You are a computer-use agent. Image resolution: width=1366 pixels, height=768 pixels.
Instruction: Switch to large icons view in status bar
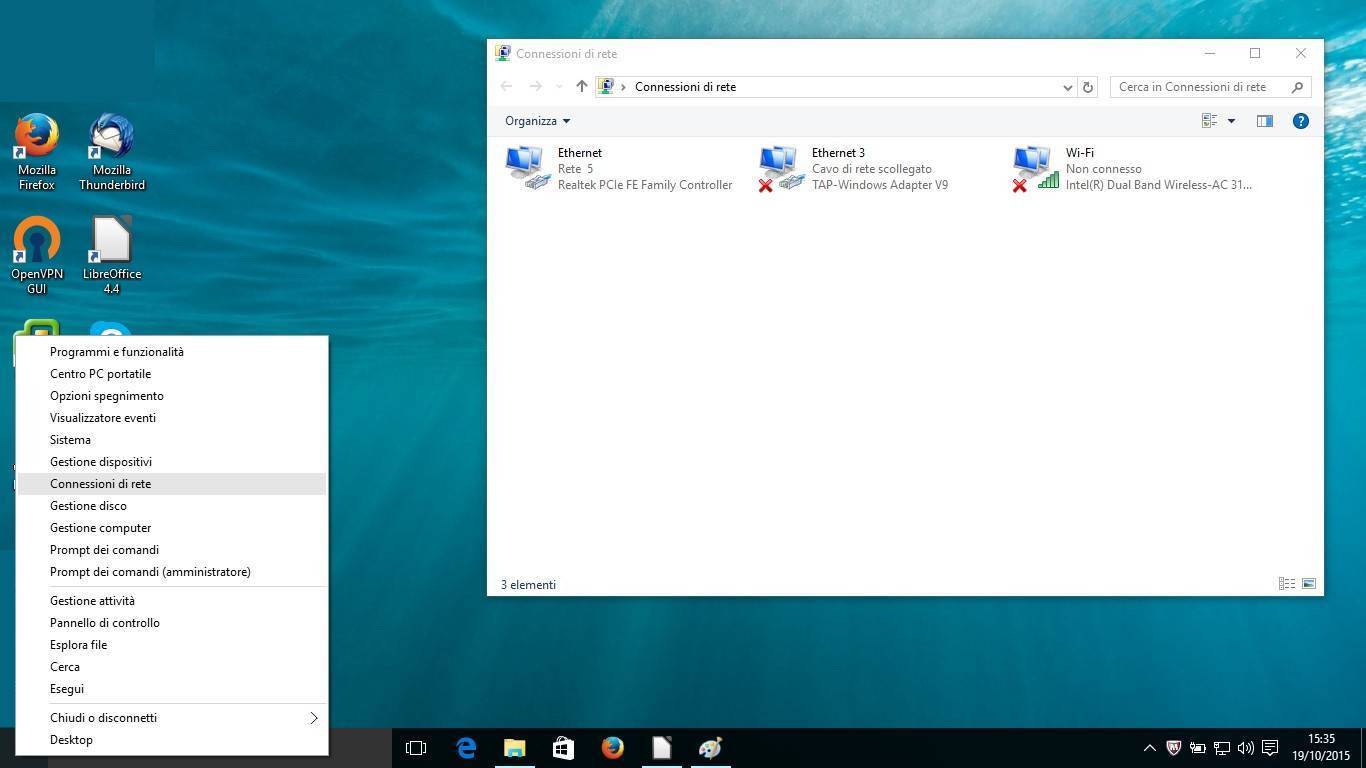[1309, 584]
